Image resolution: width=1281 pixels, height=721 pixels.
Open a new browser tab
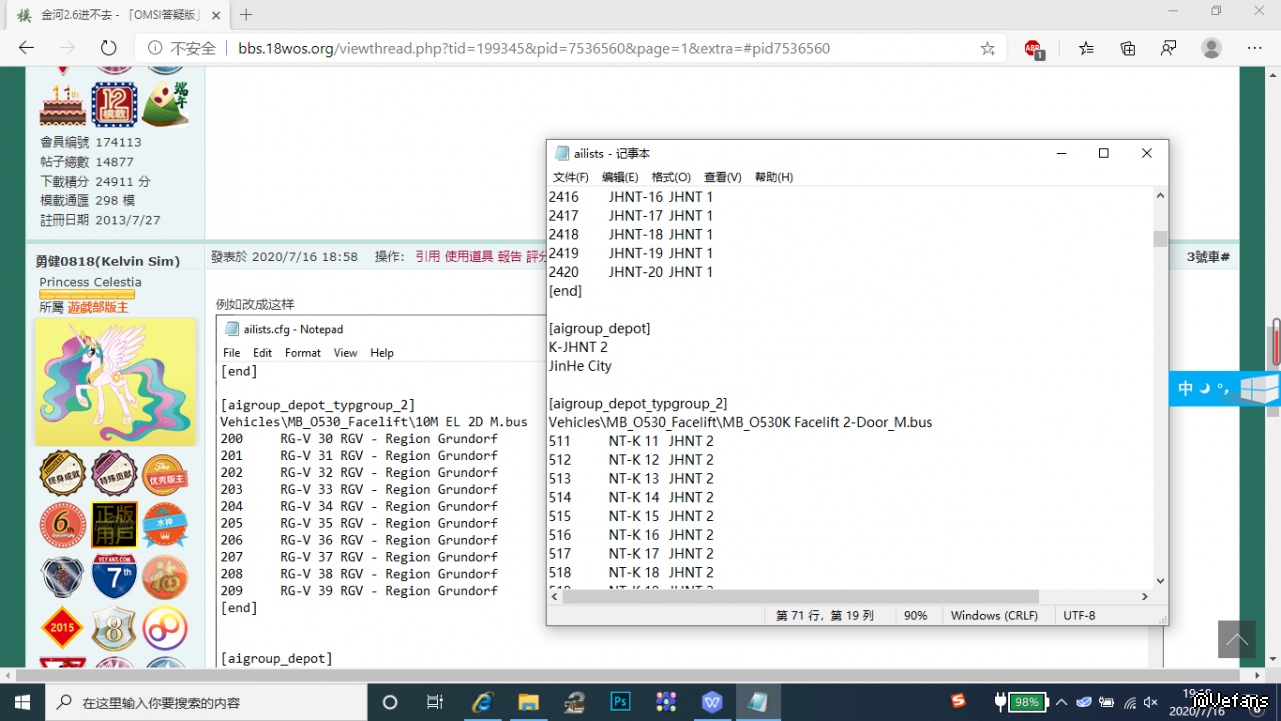[246, 14]
